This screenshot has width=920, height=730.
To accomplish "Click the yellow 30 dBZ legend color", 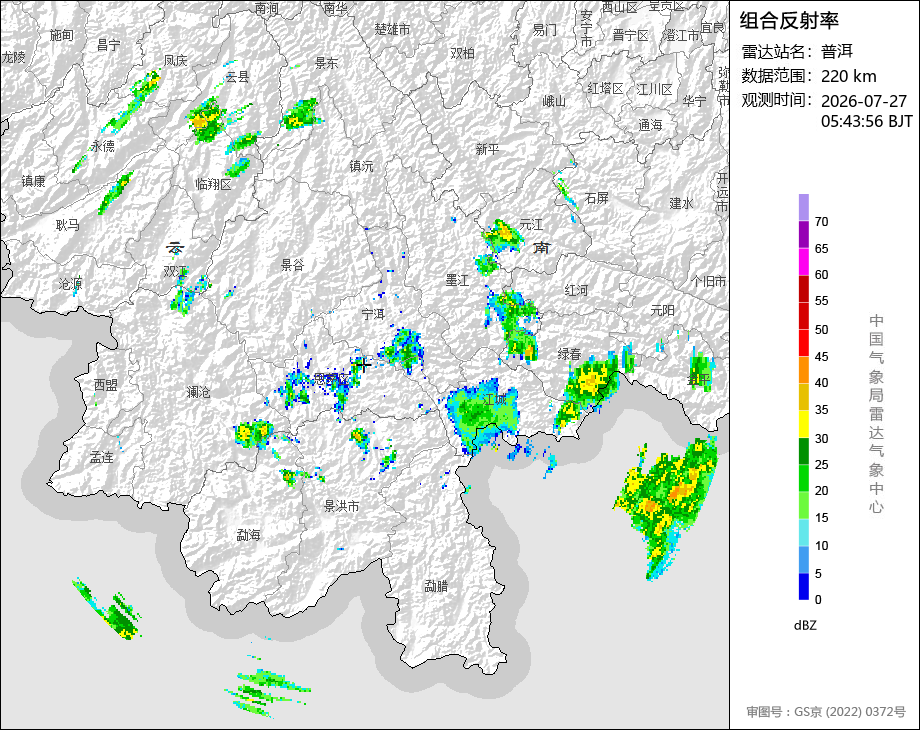I will [804, 424].
